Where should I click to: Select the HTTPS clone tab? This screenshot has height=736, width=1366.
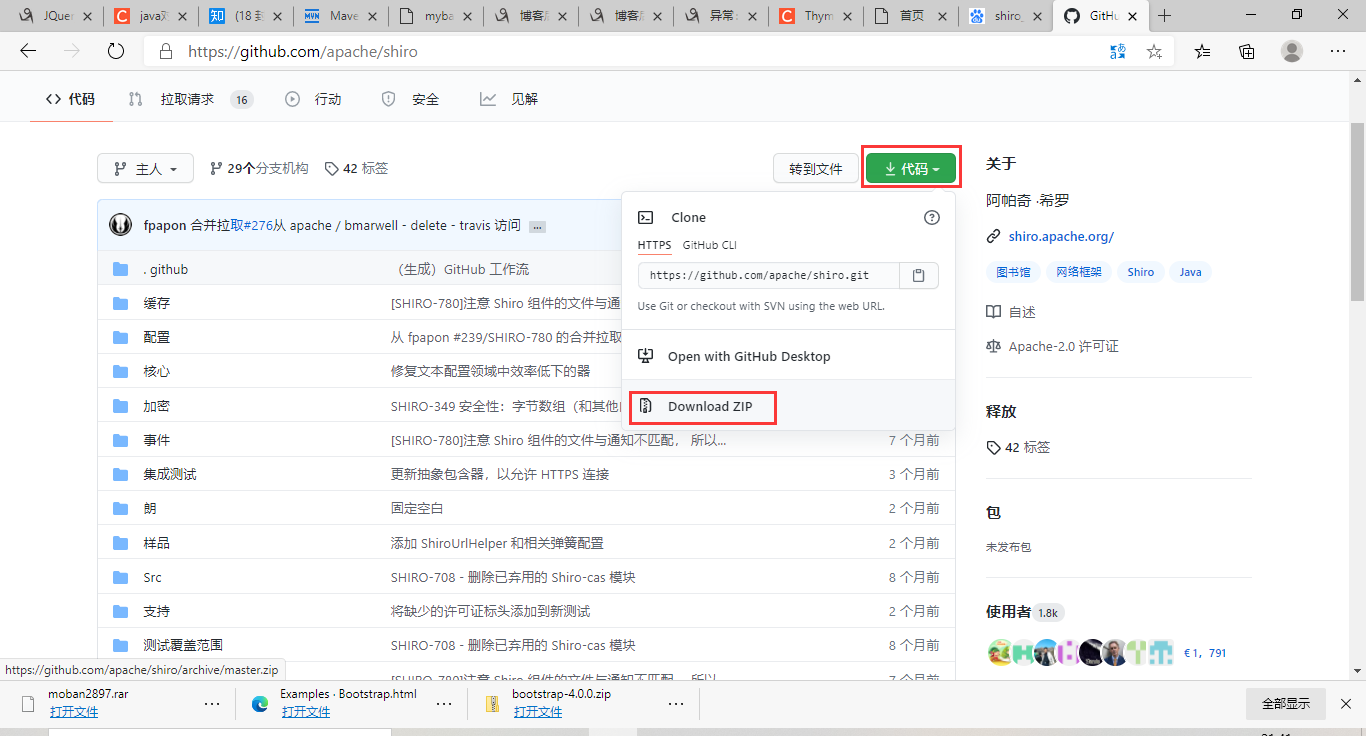click(654, 245)
